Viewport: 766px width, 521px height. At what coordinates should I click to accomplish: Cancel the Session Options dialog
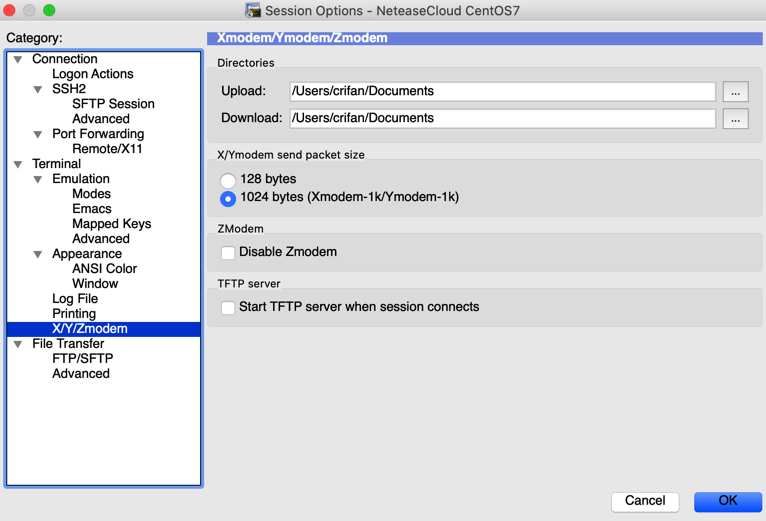(x=644, y=501)
